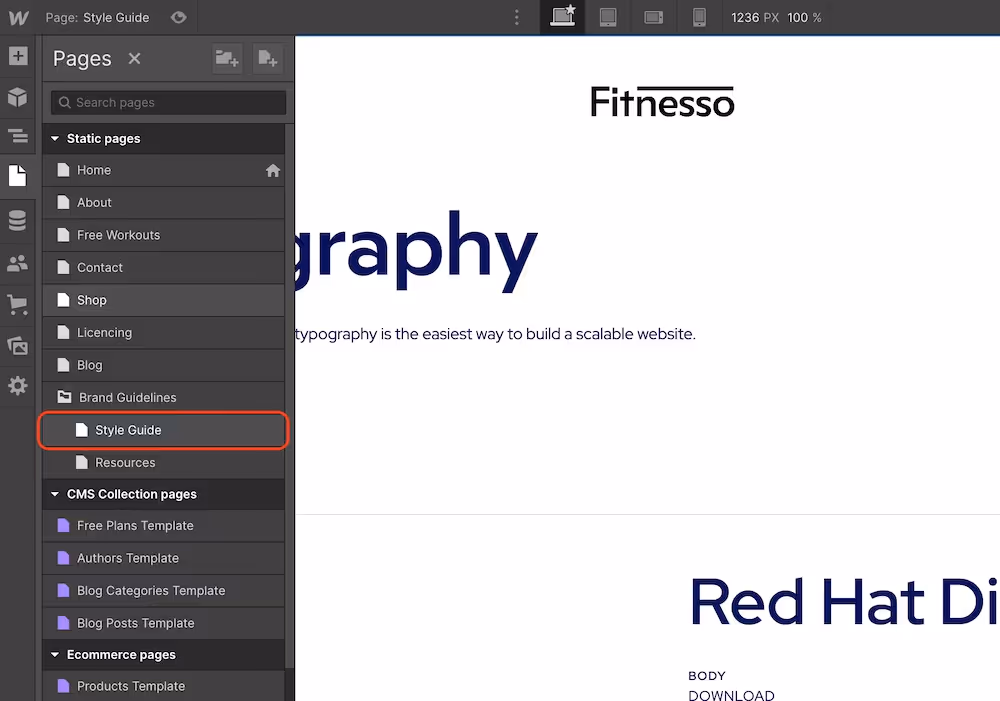The height and width of the screenshot is (701, 1000).
Task: Click the BODY label on canvas
Action: coord(707,676)
